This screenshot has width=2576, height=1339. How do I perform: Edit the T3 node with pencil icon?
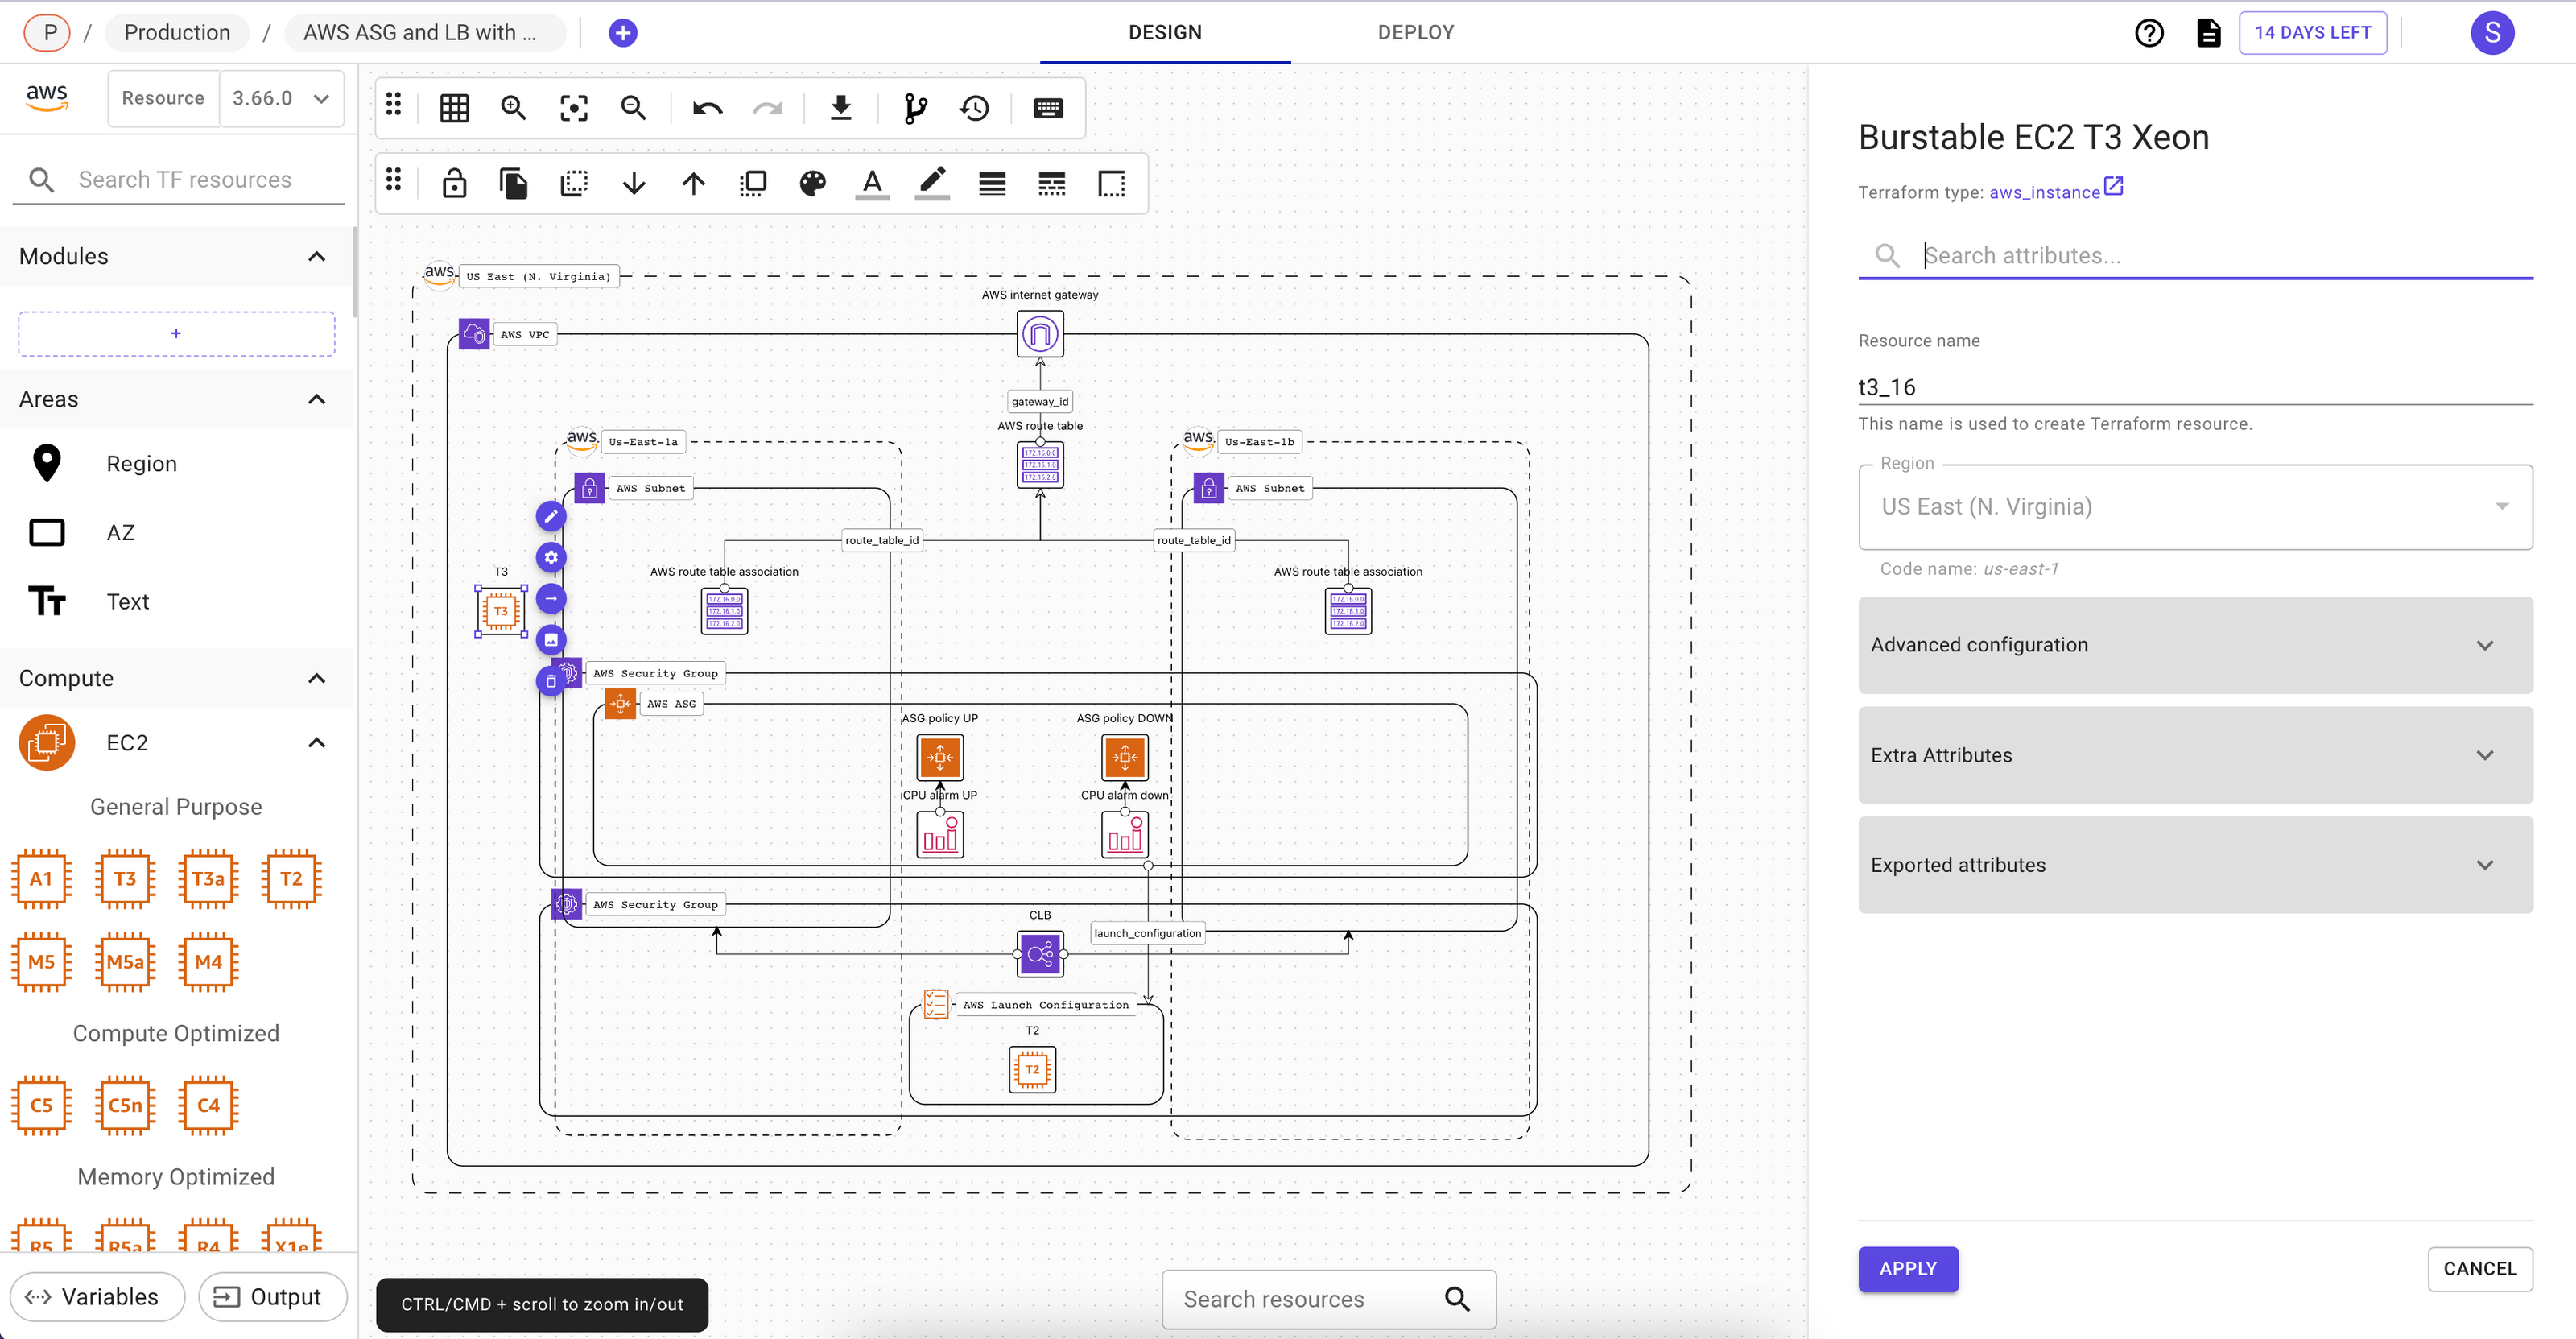point(551,516)
